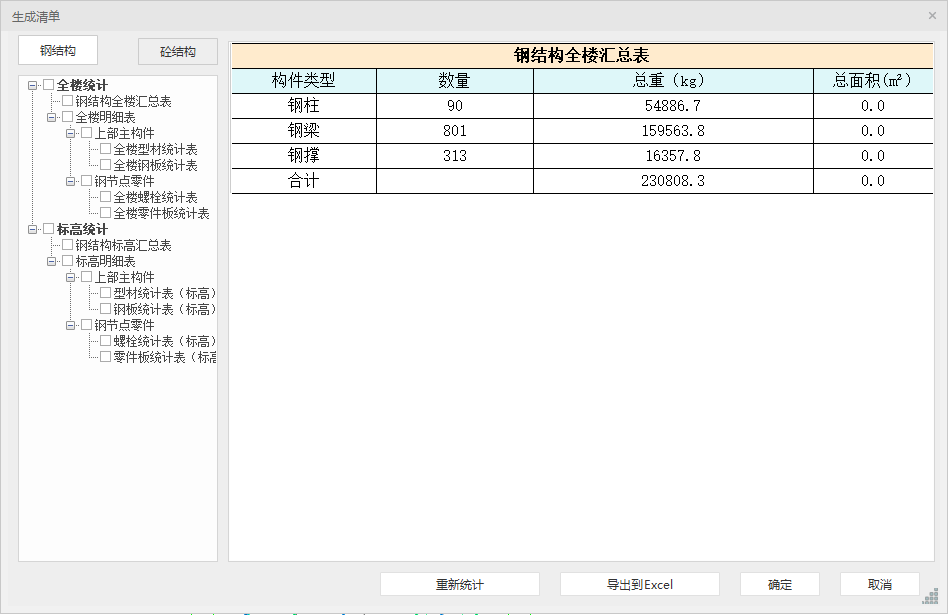
Task: Collapse the 标高明细表 tree node
Action: (52, 261)
